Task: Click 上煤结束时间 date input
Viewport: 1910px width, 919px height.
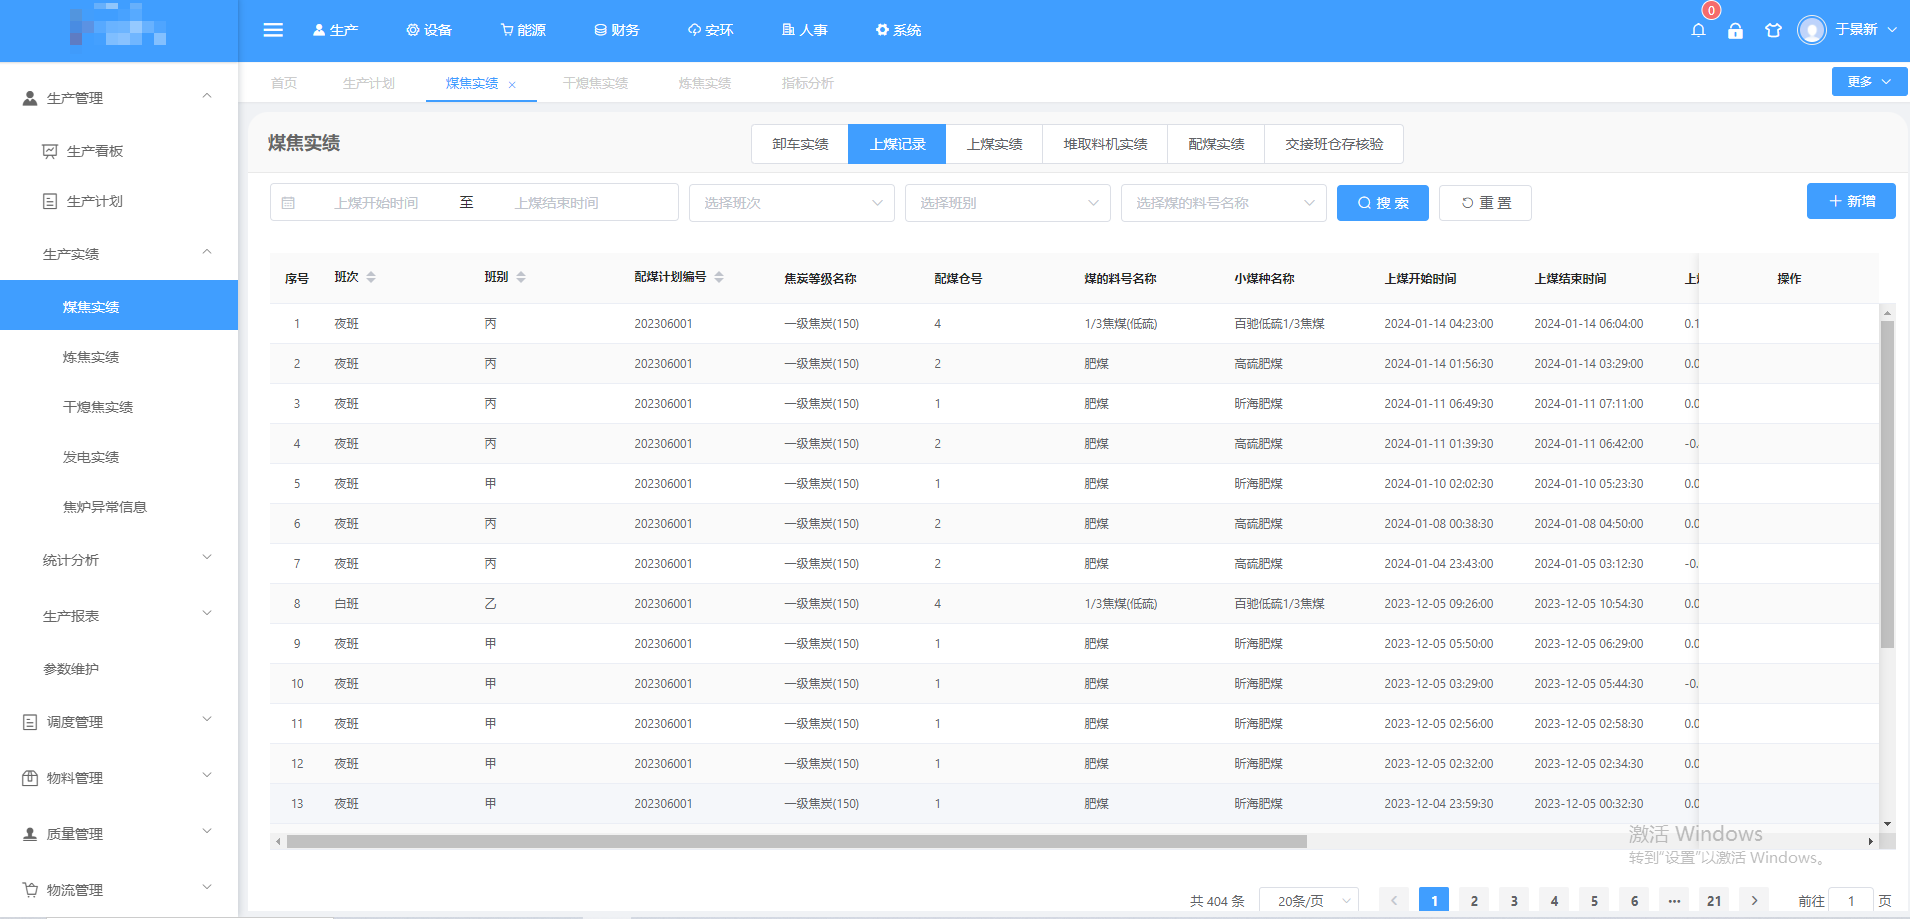Action: [556, 203]
